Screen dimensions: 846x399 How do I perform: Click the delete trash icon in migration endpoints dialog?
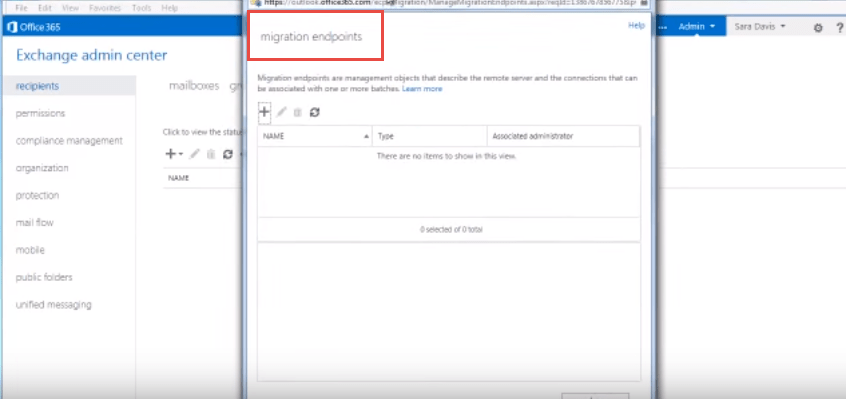(297, 112)
